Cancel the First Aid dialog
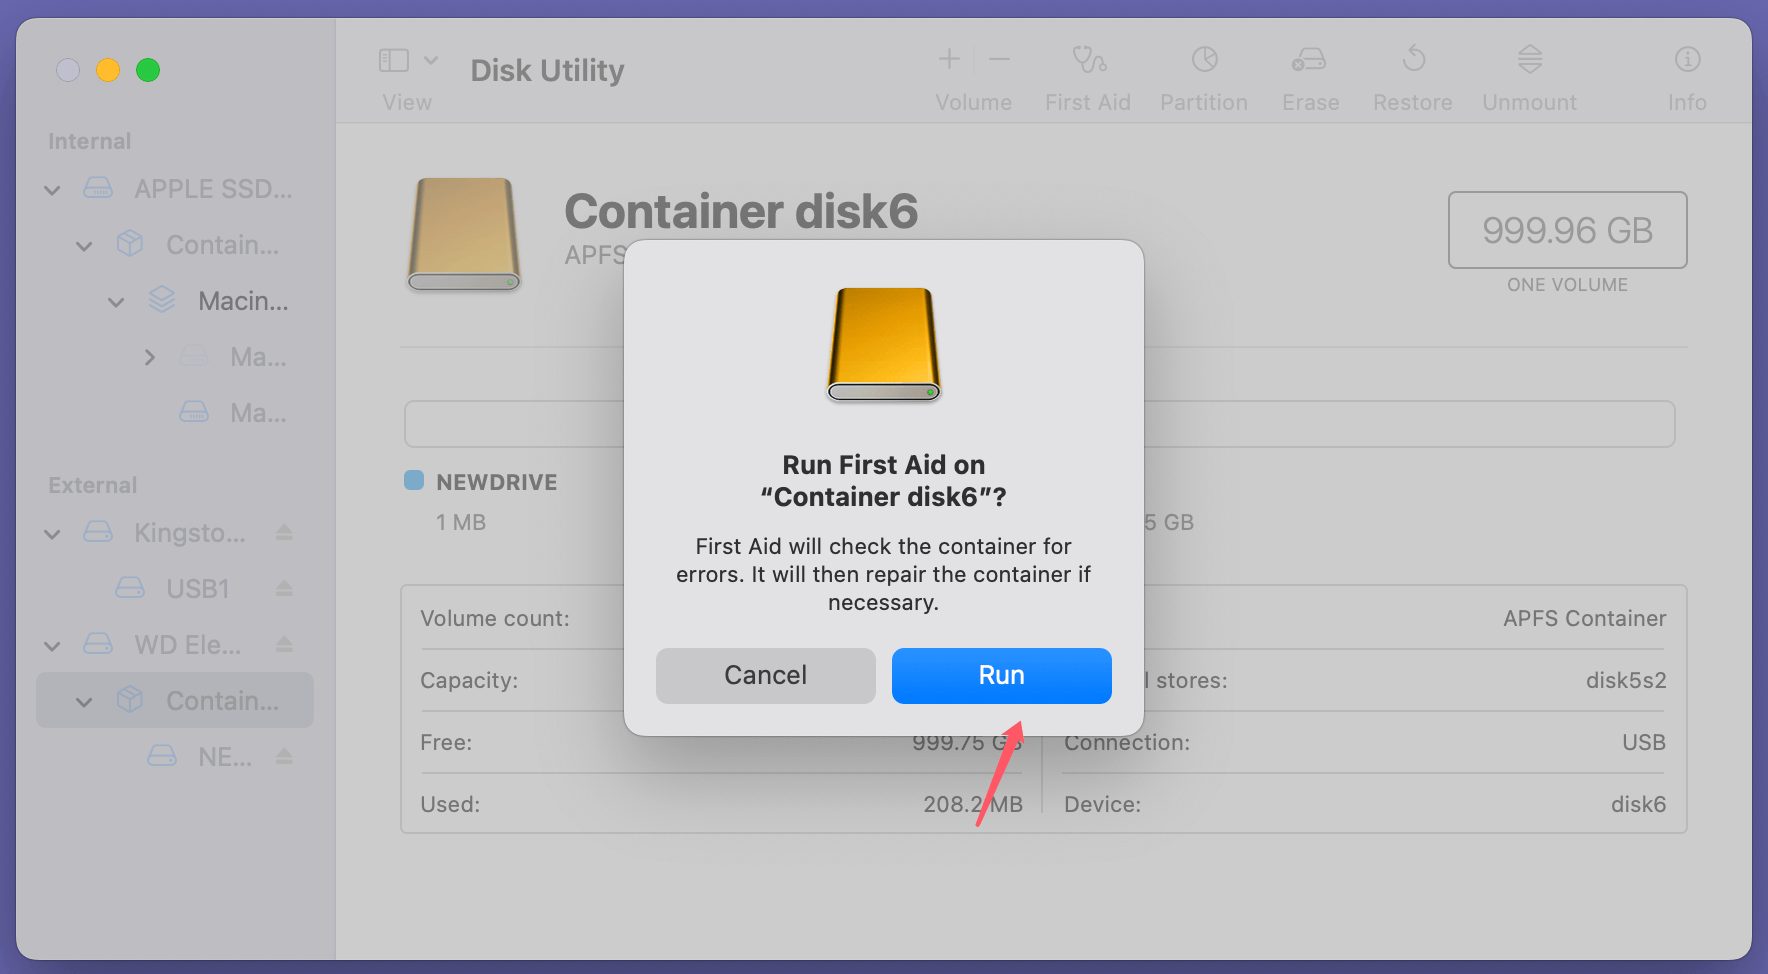 click(x=765, y=675)
